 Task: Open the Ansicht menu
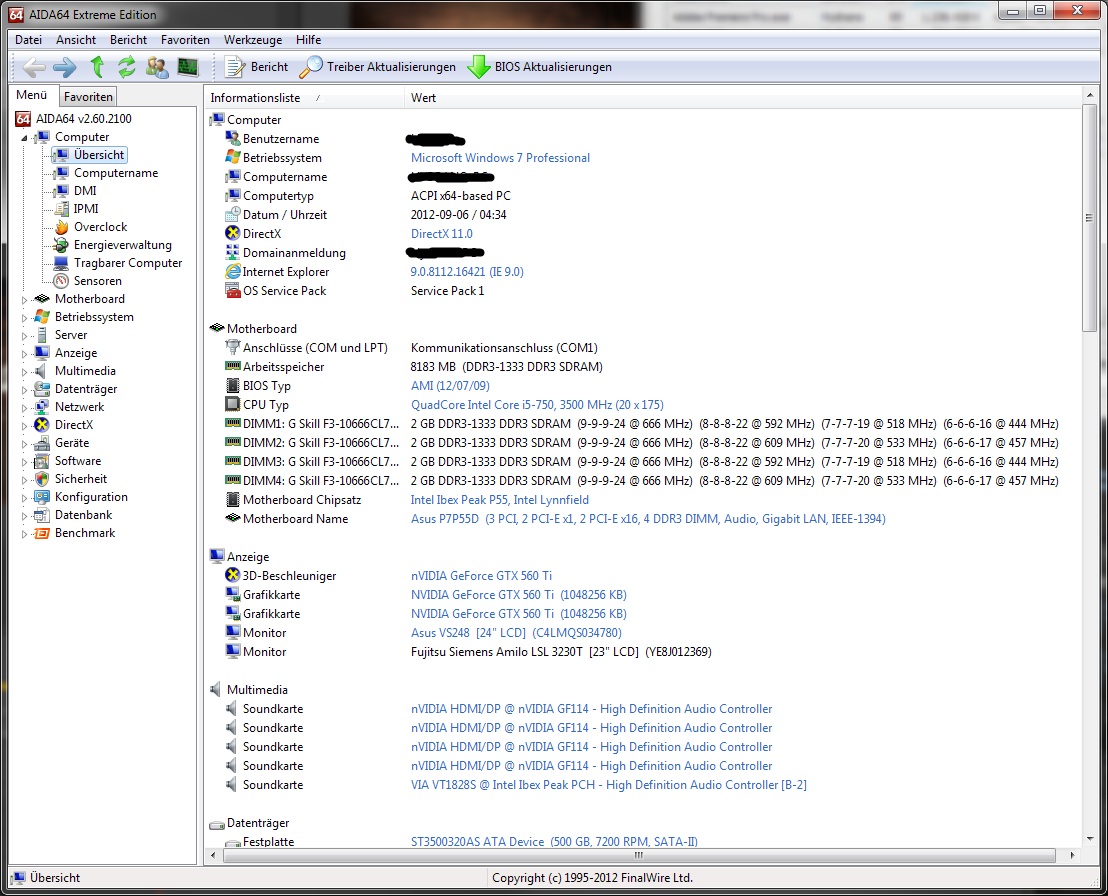click(76, 40)
